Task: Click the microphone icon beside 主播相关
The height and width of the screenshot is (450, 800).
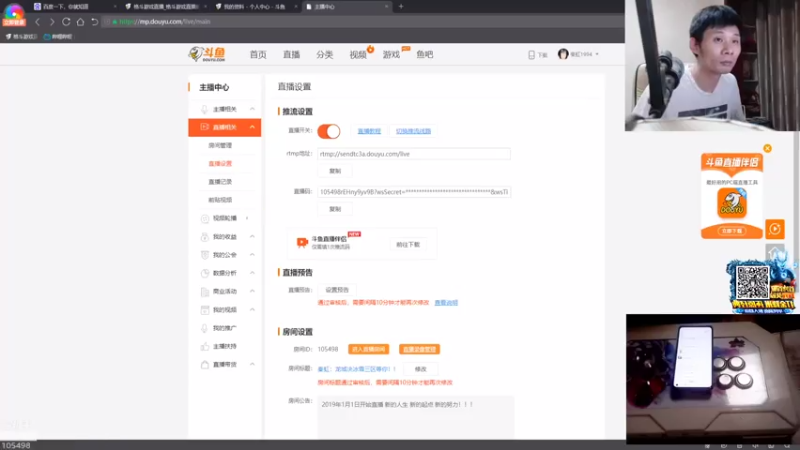Action: tap(204, 109)
